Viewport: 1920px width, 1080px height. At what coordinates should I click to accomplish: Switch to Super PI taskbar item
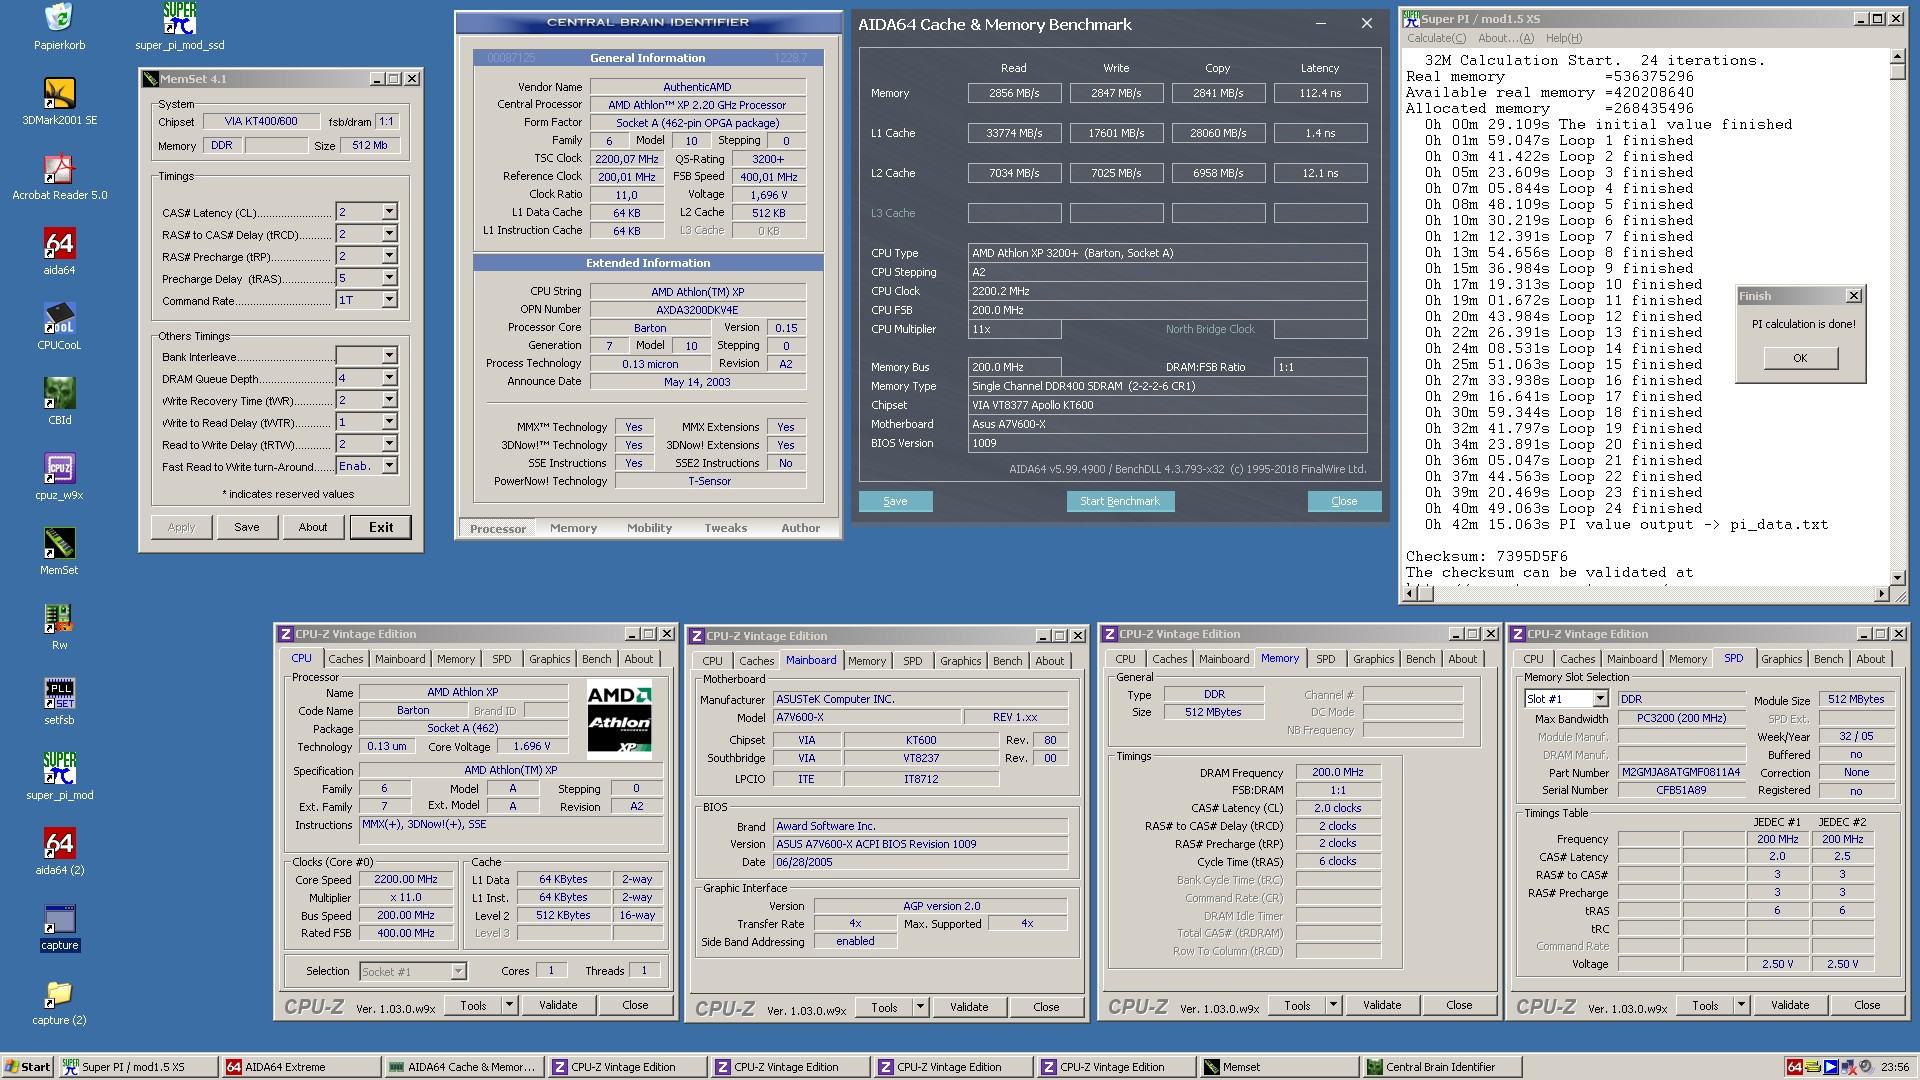pyautogui.click(x=138, y=1067)
